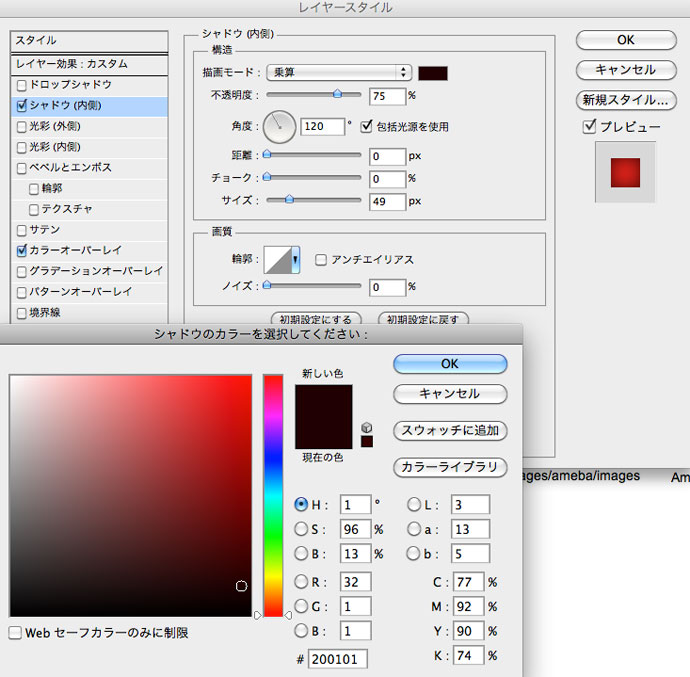
Task: Toggle Web セーフカラーのみに制限 checkbox
Action: (16, 633)
